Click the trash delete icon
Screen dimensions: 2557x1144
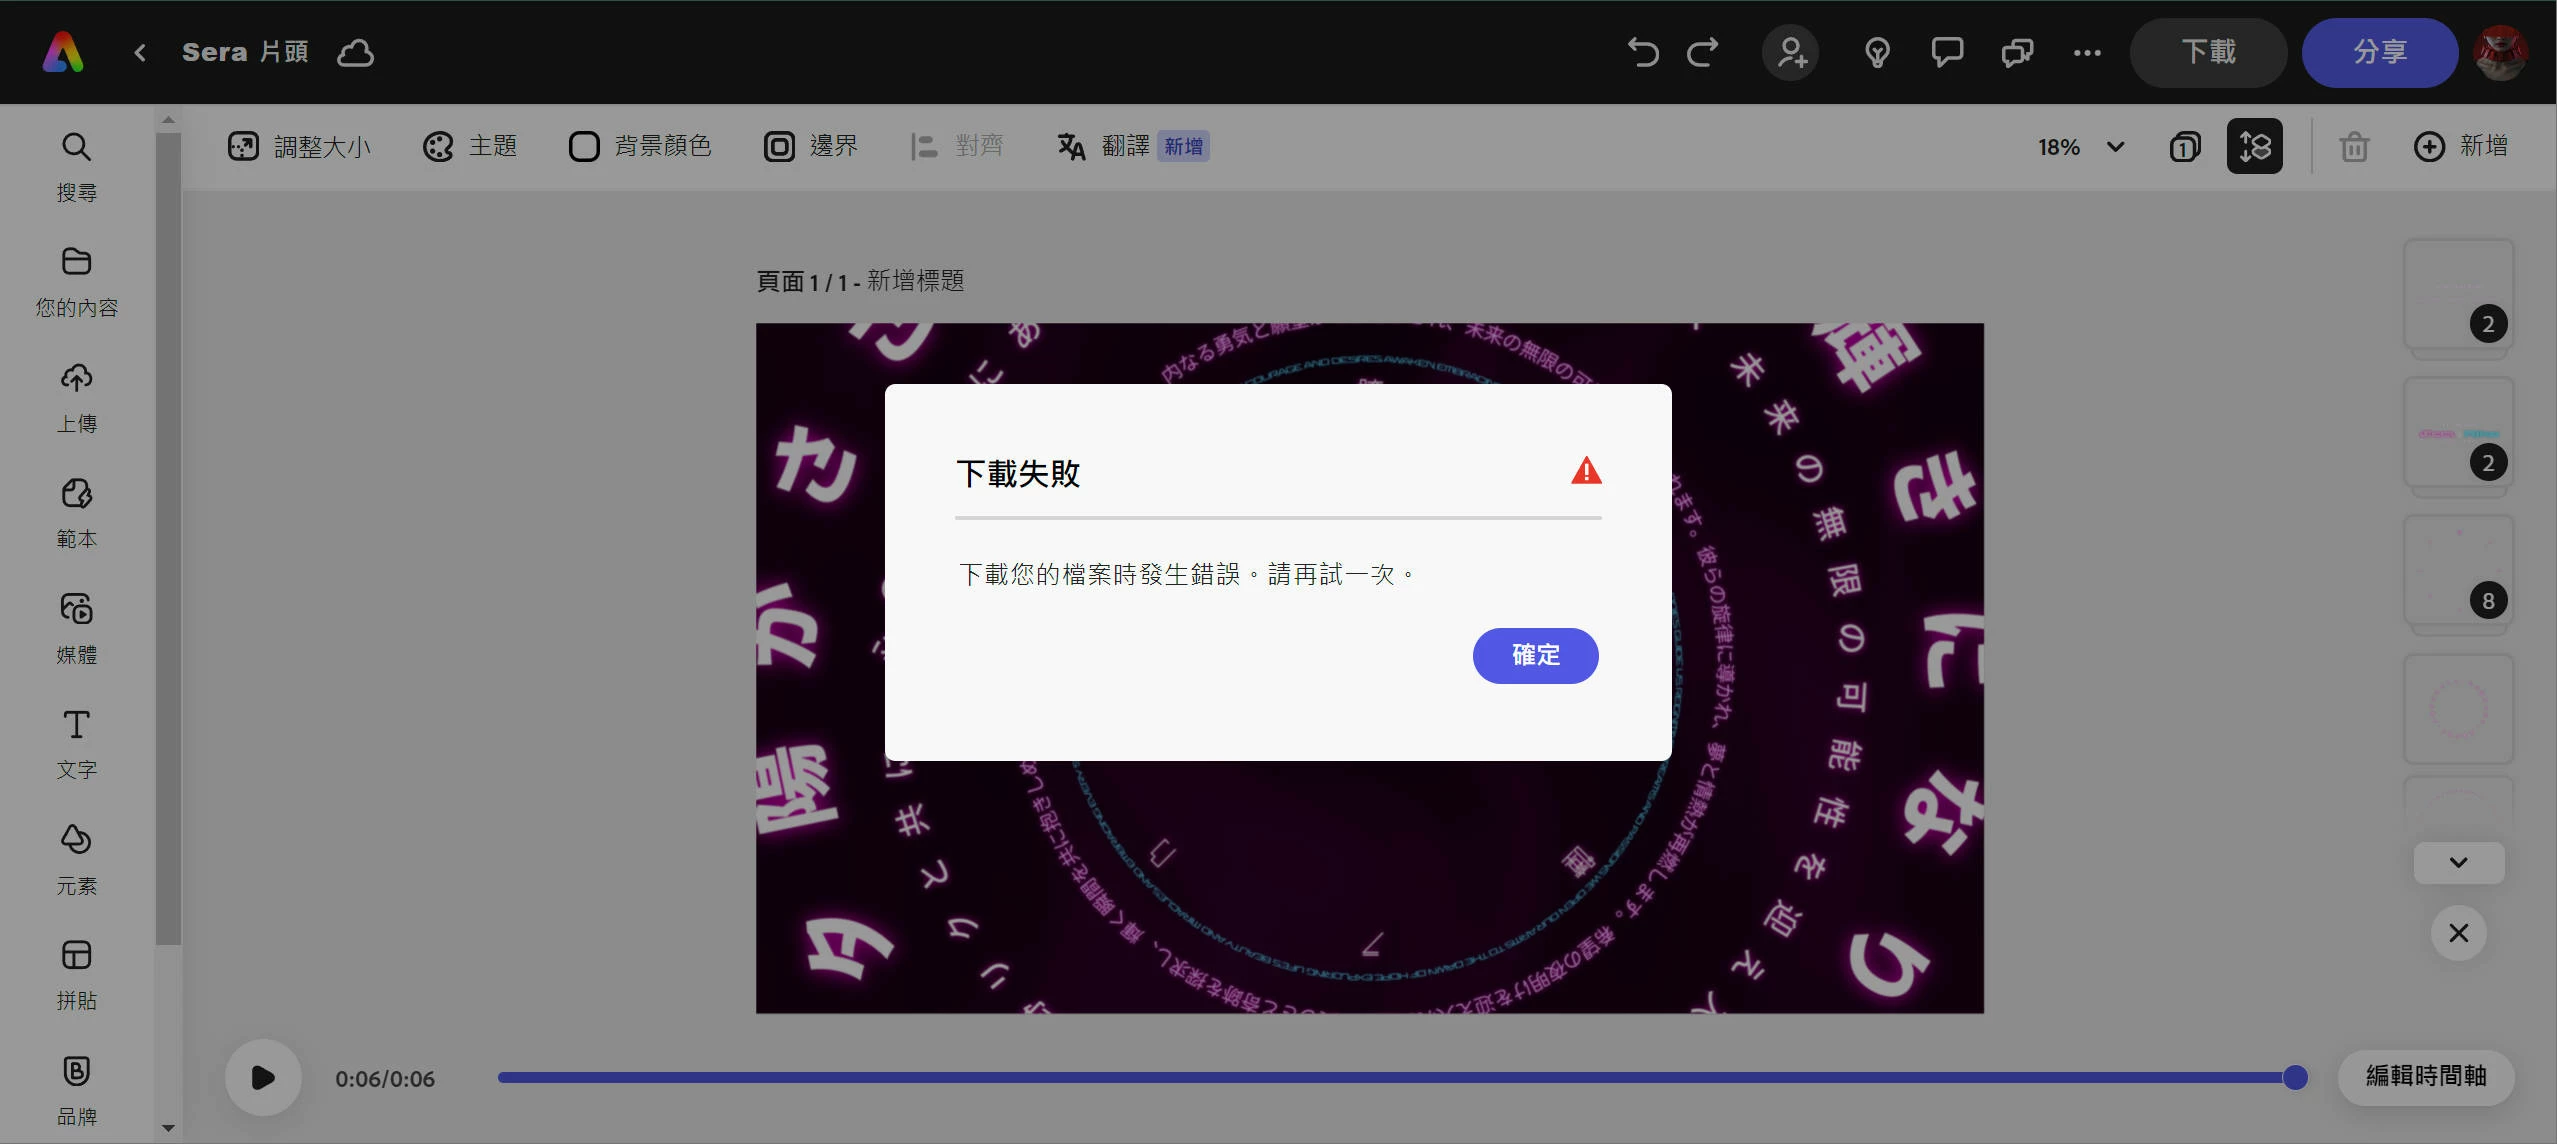[2354, 147]
